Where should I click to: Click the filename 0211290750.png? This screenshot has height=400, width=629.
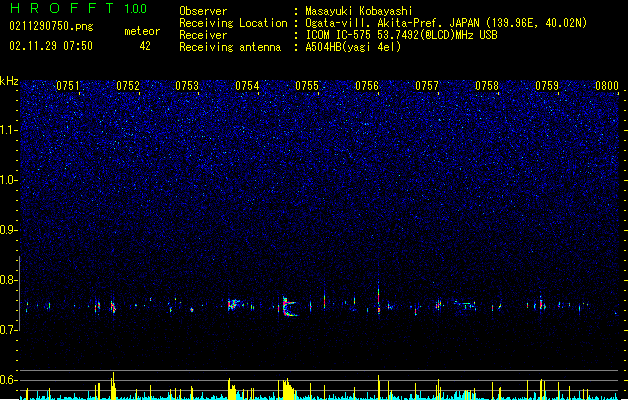coord(51,26)
